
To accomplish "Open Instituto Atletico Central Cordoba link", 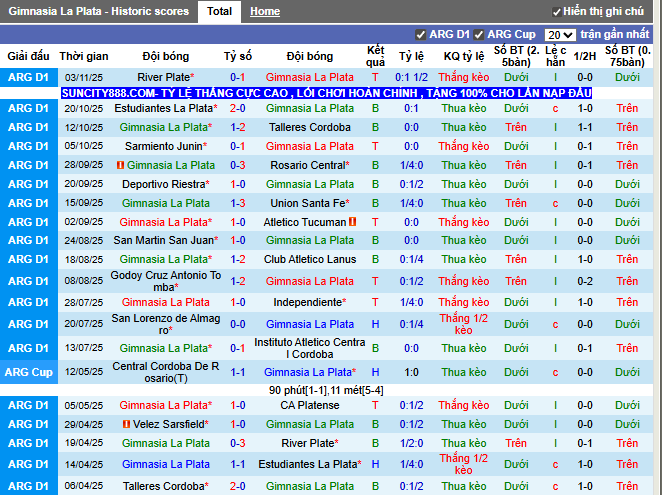I will point(309,348).
